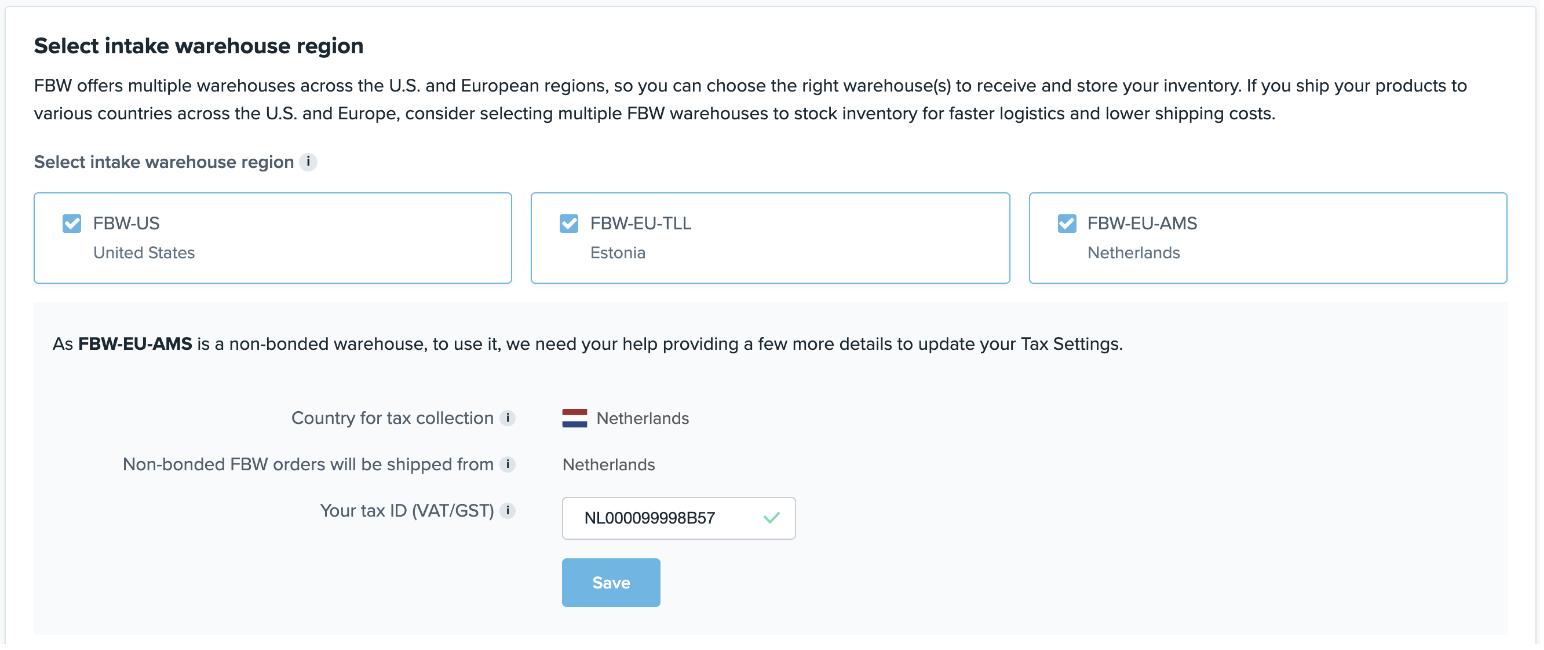
Task: Deselect the FBW-EU-AMS checkbox
Action: [1067, 223]
